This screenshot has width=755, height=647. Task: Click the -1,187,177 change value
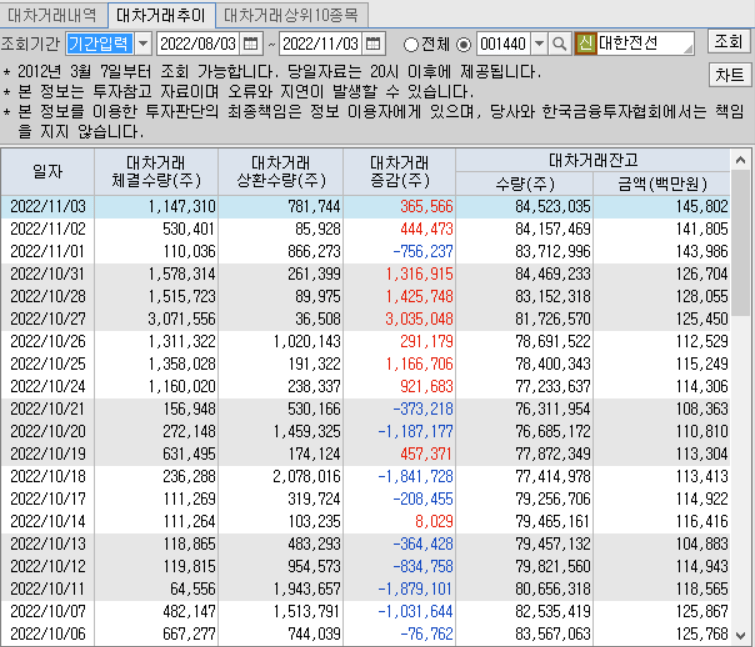click(416, 431)
